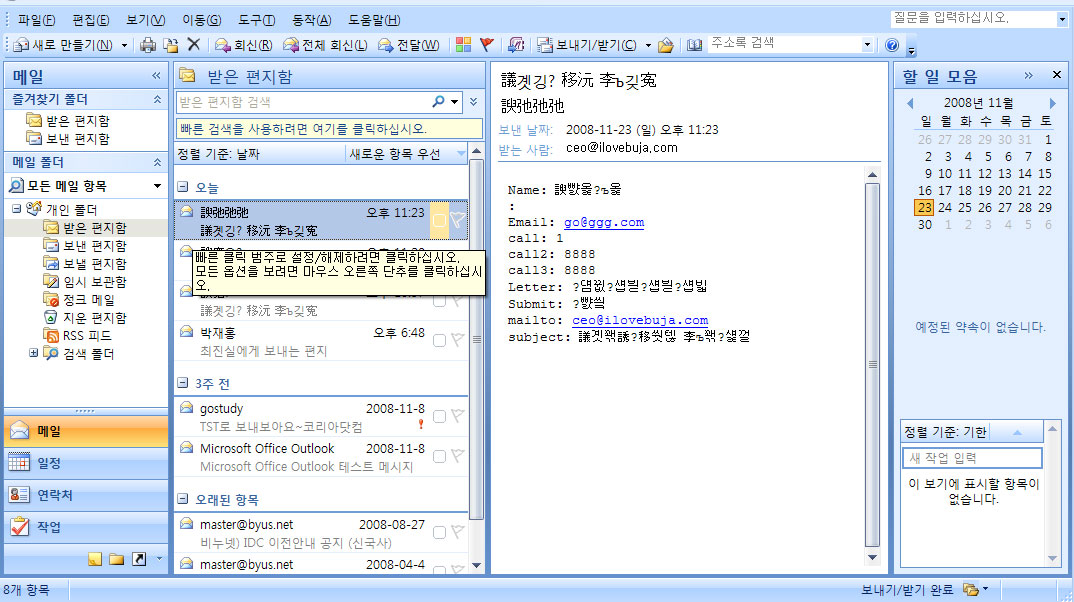Go to the previous month in the calendar
The height and width of the screenshot is (602, 1074).
click(910, 103)
